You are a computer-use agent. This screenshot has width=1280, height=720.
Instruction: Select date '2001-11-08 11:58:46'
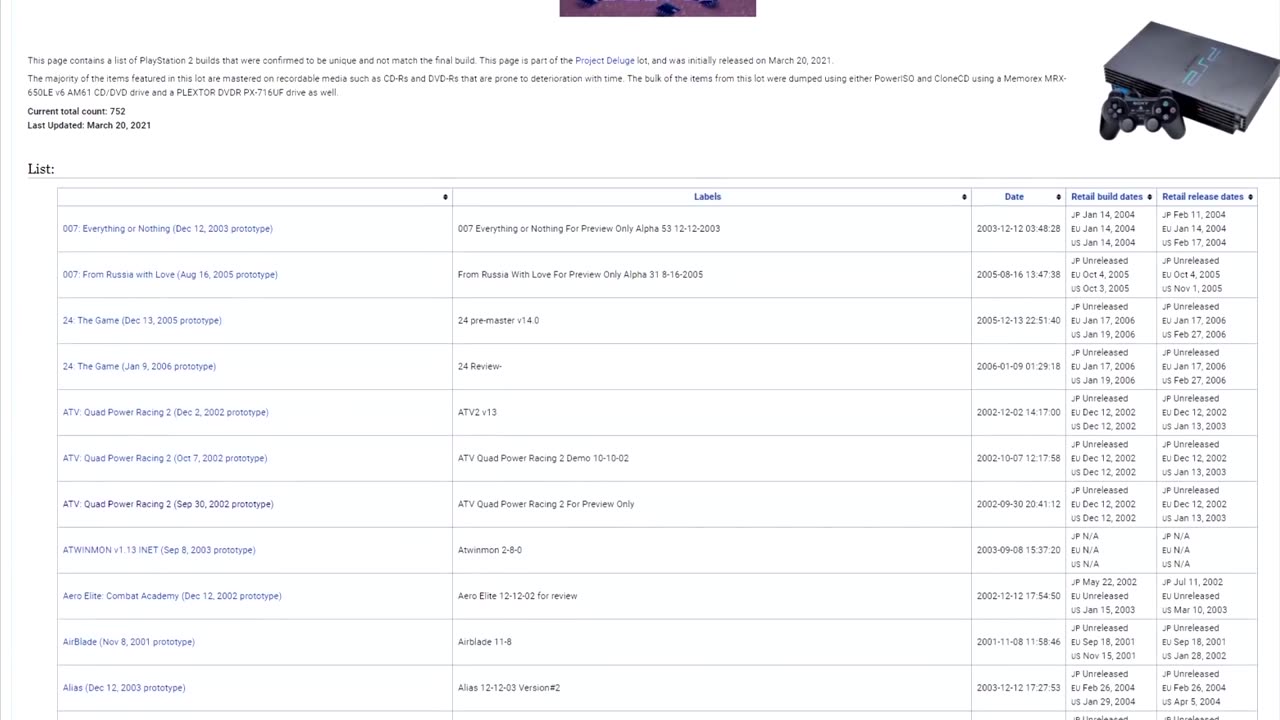pyautogui.click(x=1018, y=642)
